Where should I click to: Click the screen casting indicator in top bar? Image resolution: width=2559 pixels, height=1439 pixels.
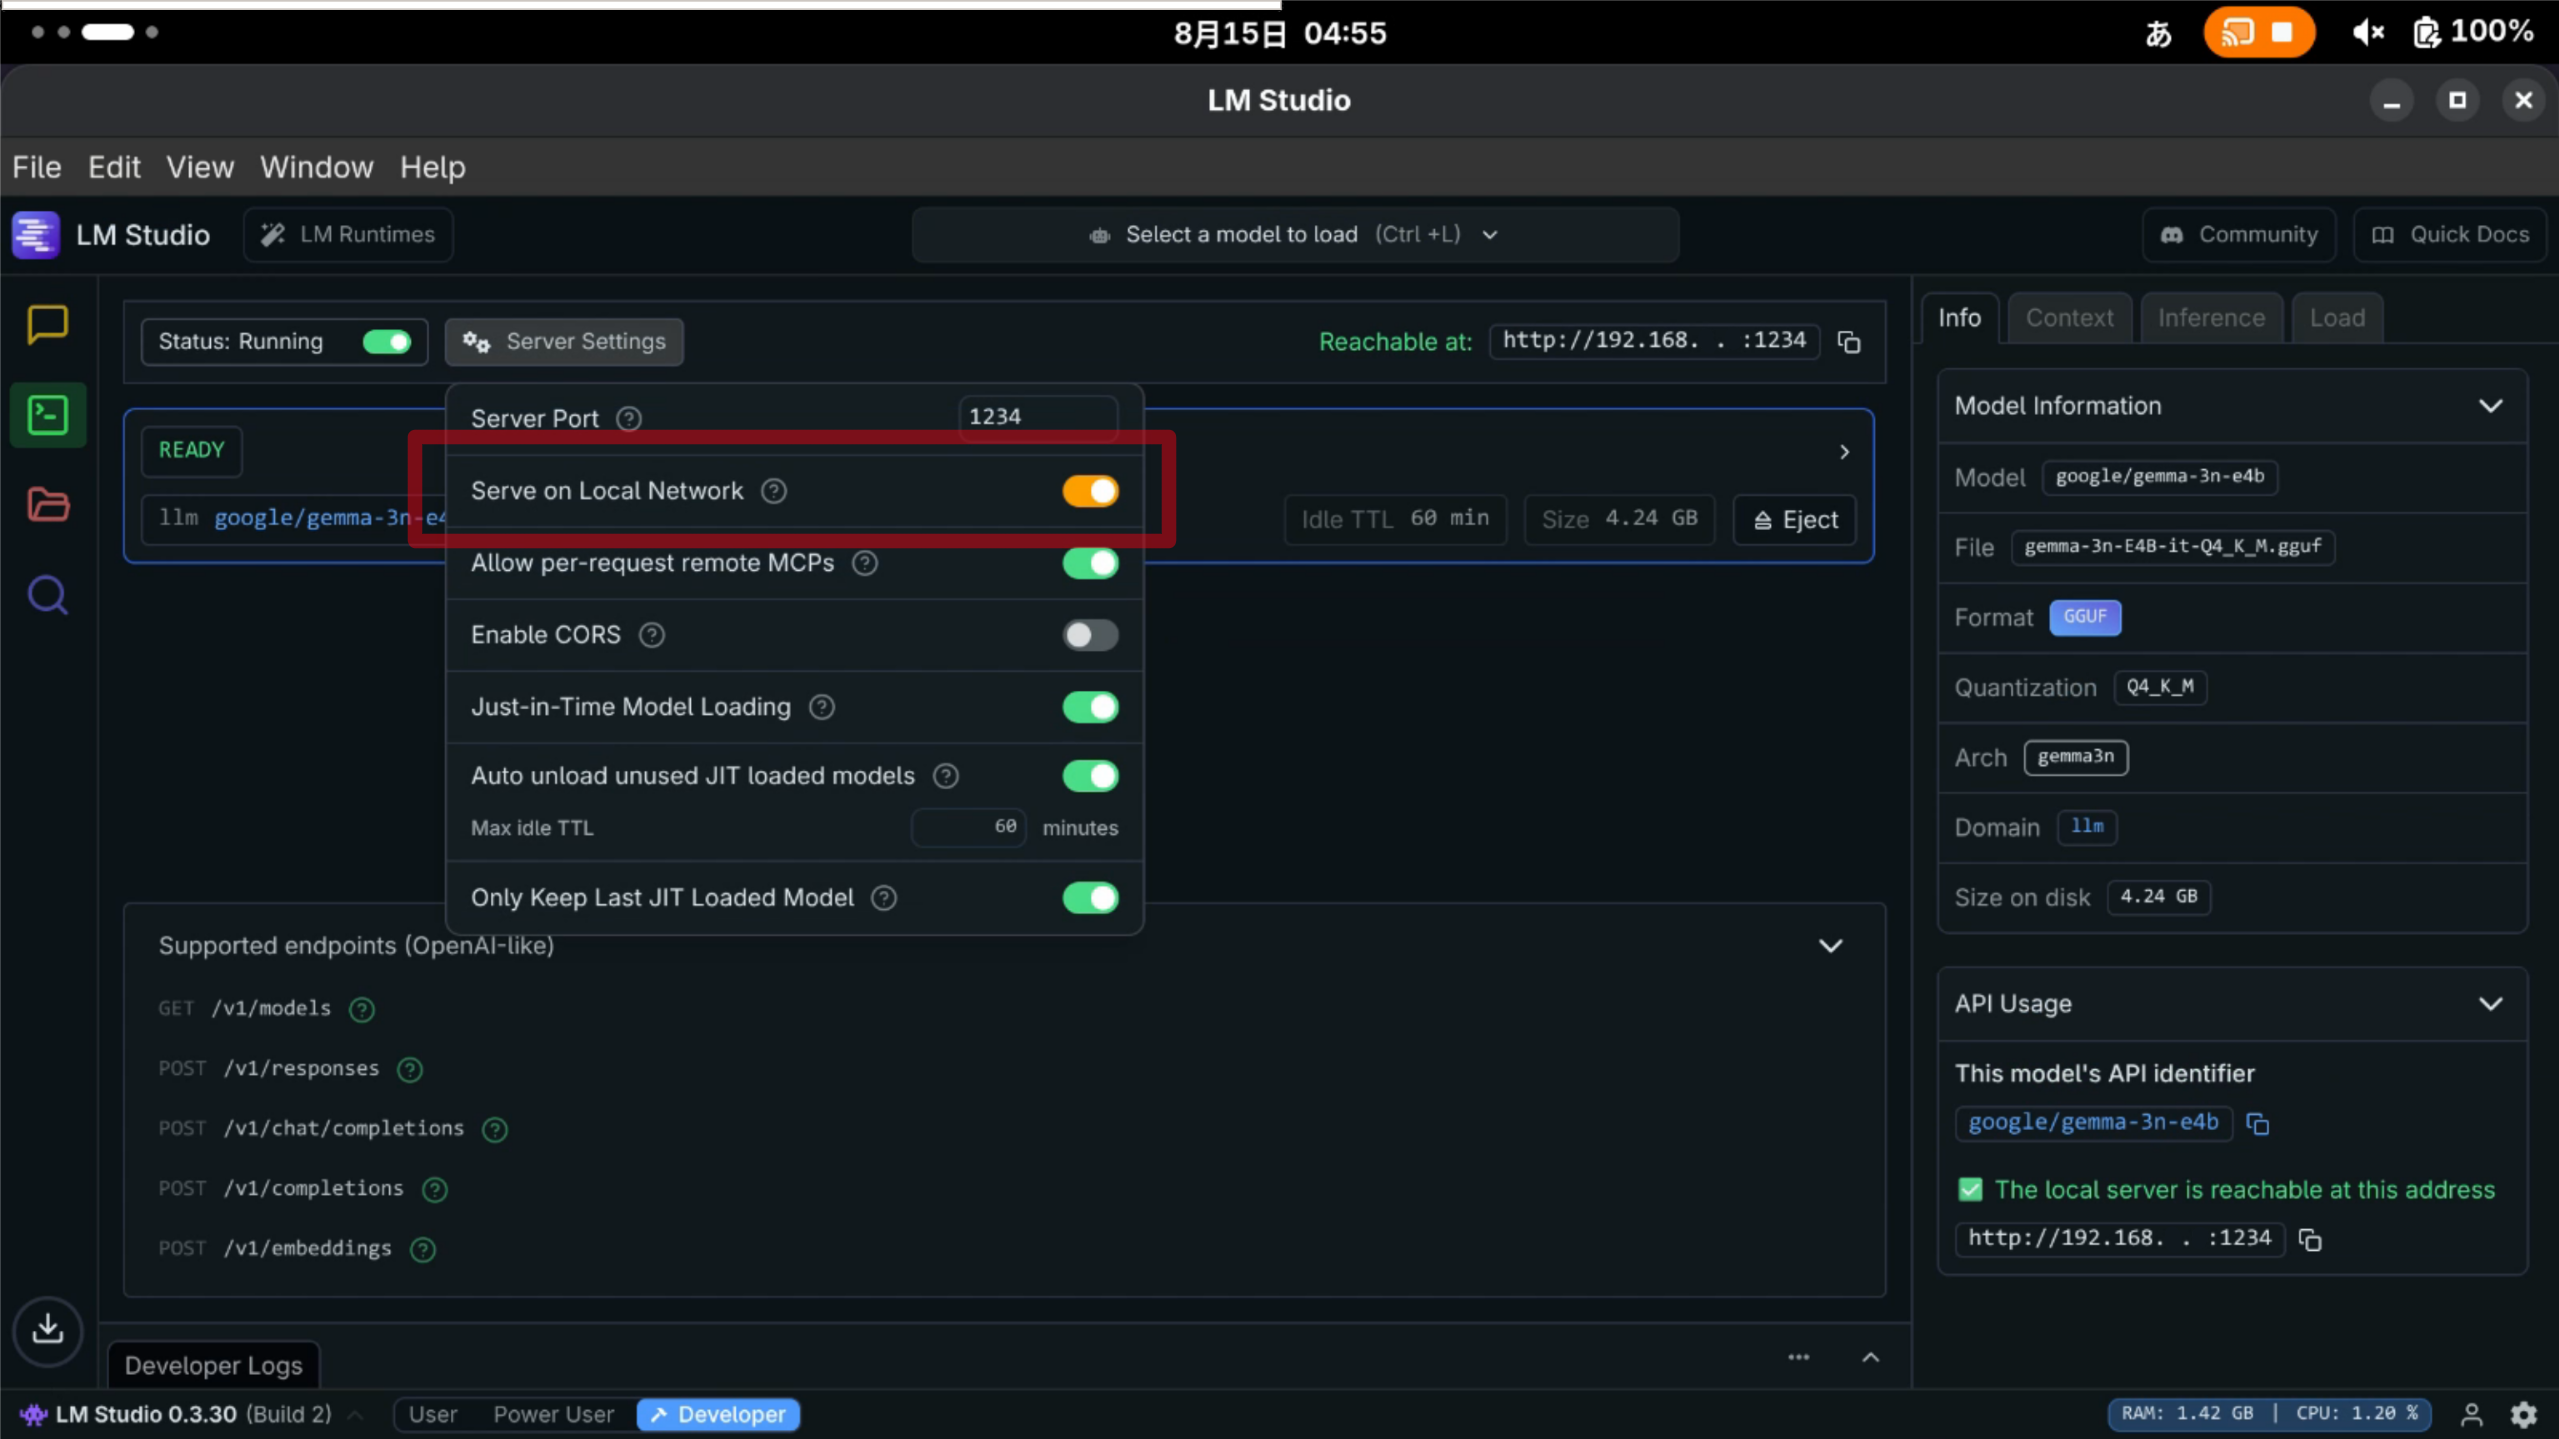pyautogui.click(x=2259, y=32)
